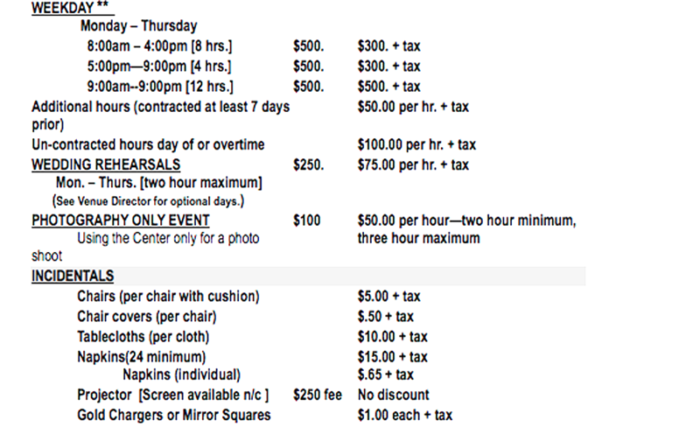Select Chairs (per chair with cushion) item

point(168,297)
